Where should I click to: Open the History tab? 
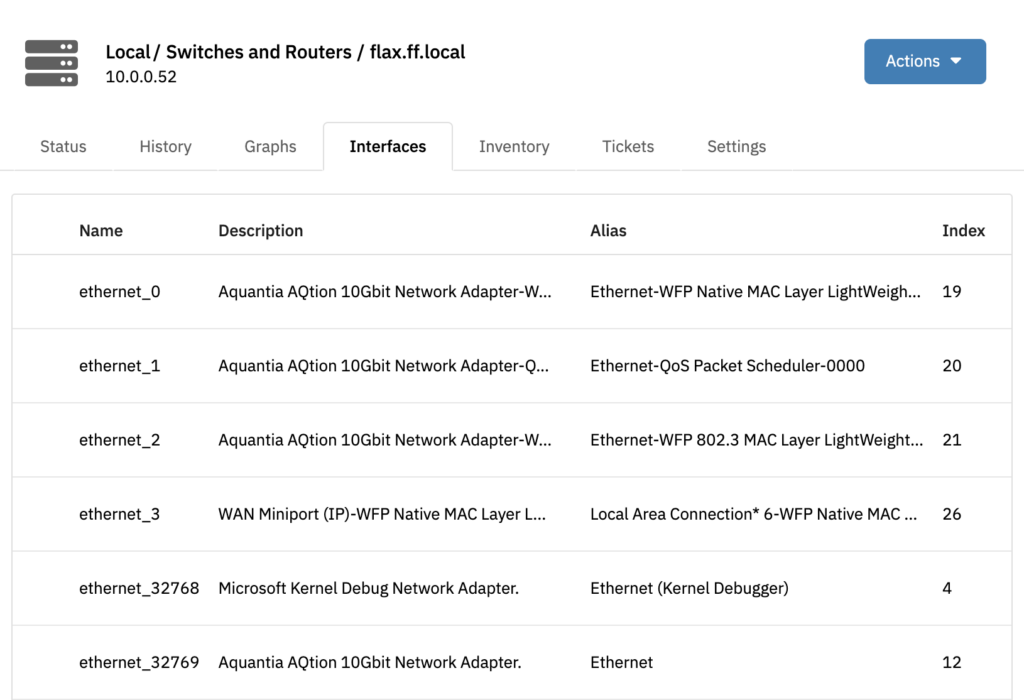click(x=165, y=146)
